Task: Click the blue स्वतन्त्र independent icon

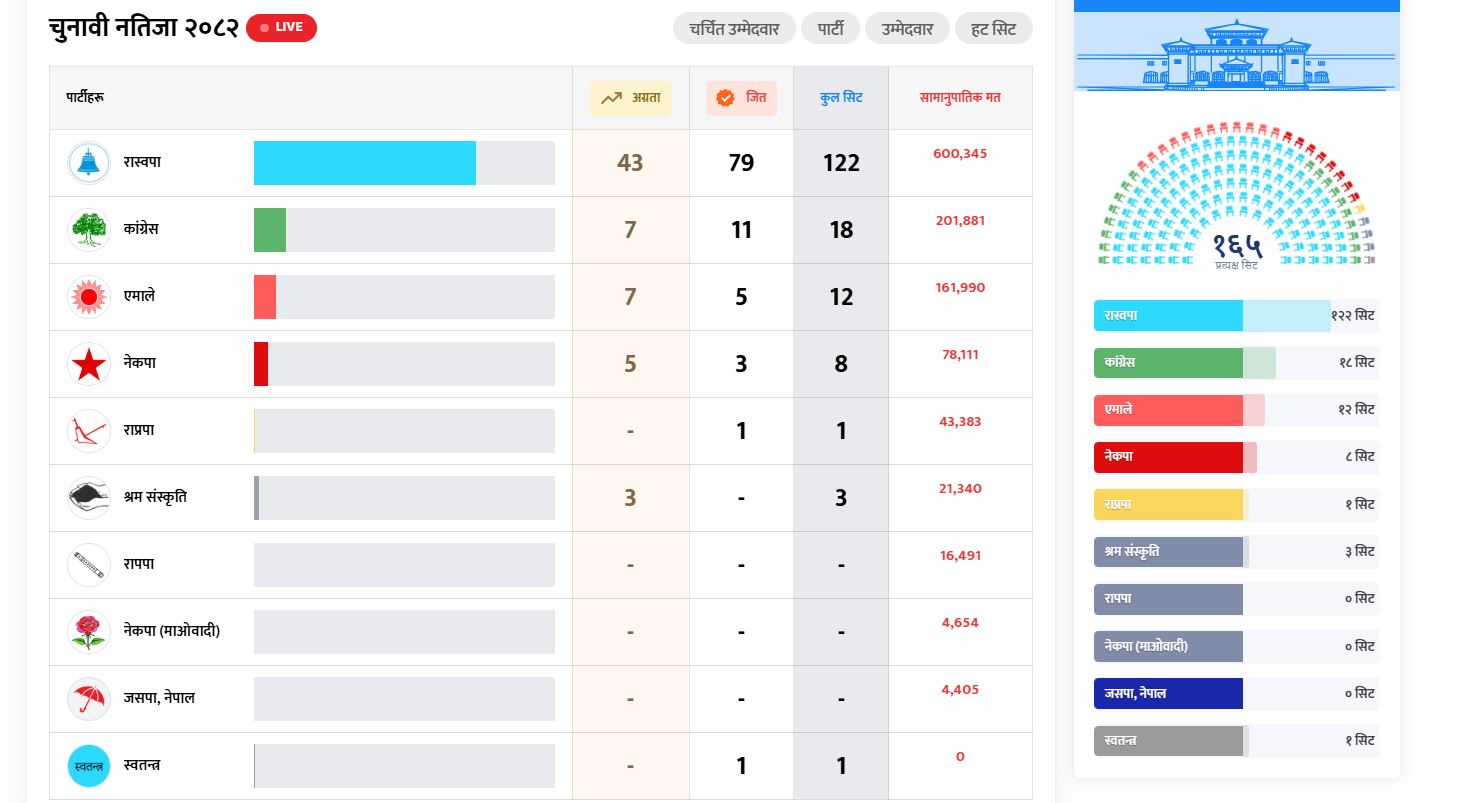Action: point(88,766)
